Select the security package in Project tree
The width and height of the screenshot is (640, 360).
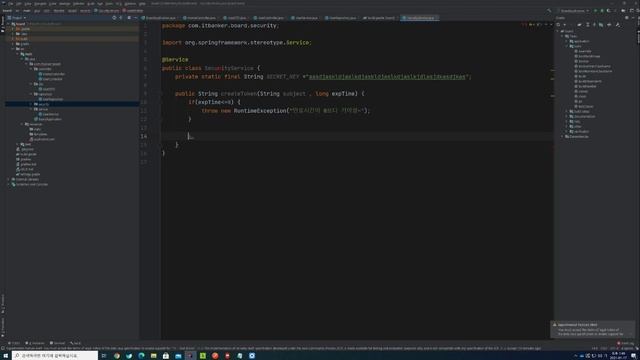(44, 104)
